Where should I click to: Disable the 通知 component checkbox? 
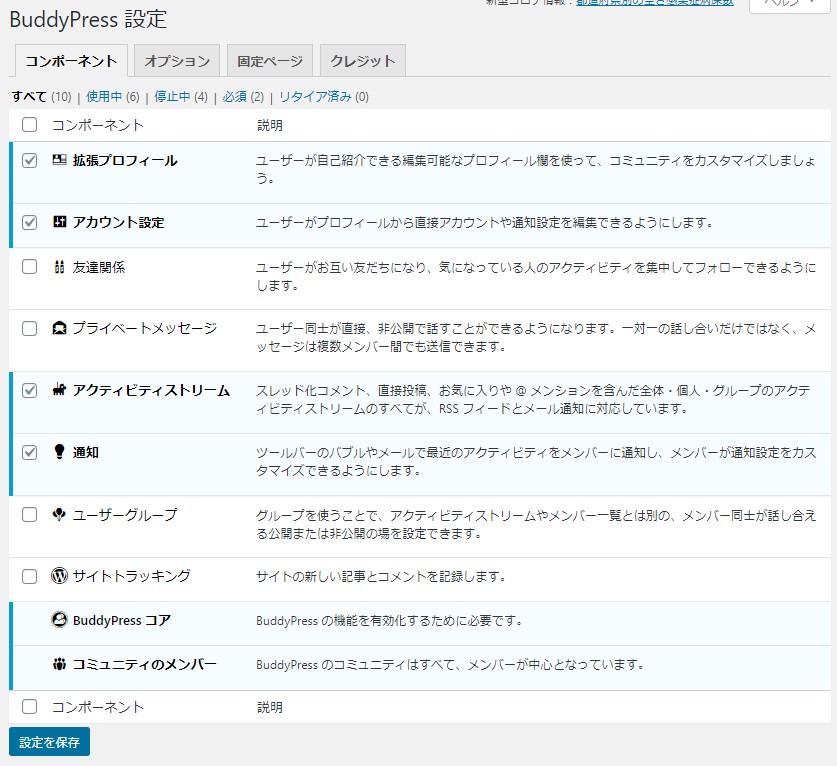[x=28, y=452]
